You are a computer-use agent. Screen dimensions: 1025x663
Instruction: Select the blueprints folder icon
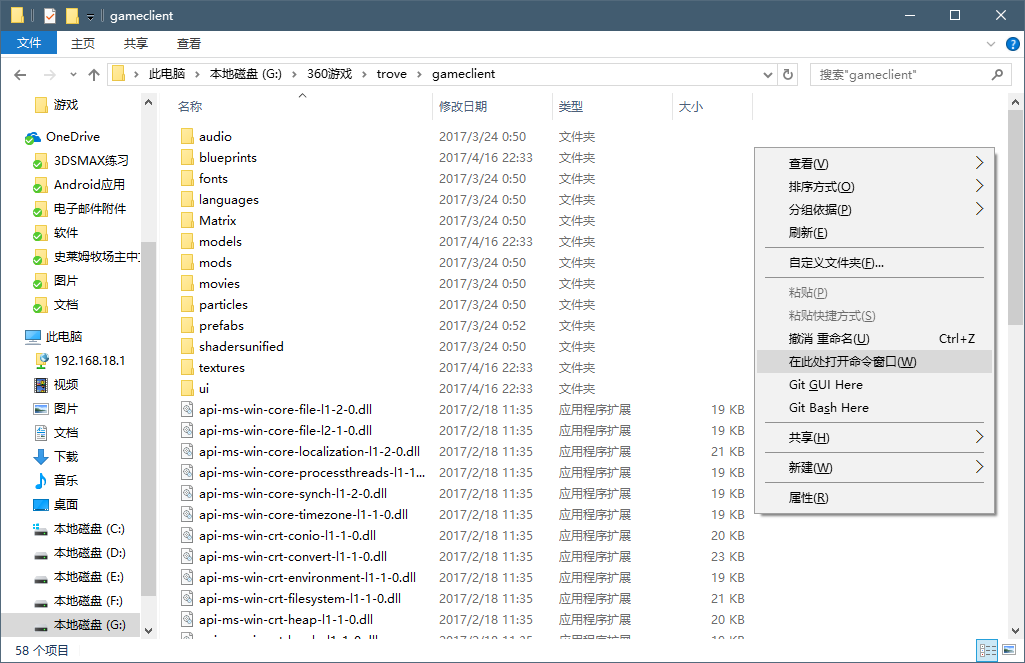pos(188,157)
